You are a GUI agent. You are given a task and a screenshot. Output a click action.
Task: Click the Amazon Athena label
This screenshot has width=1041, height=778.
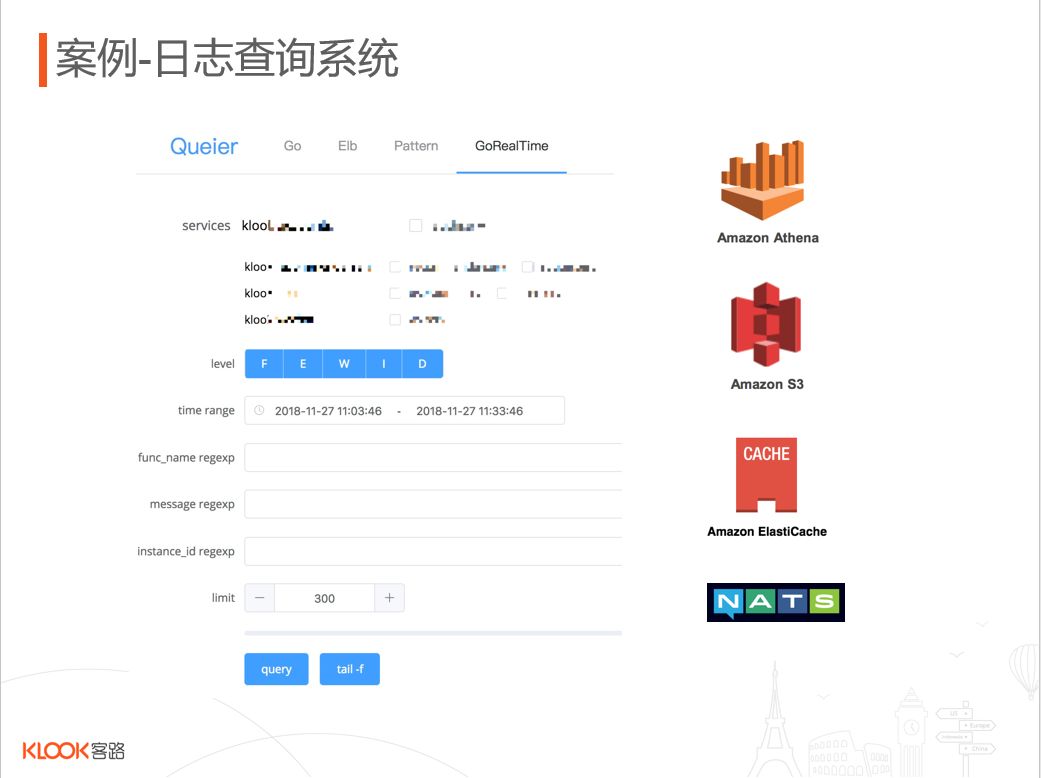pos(767,238)
